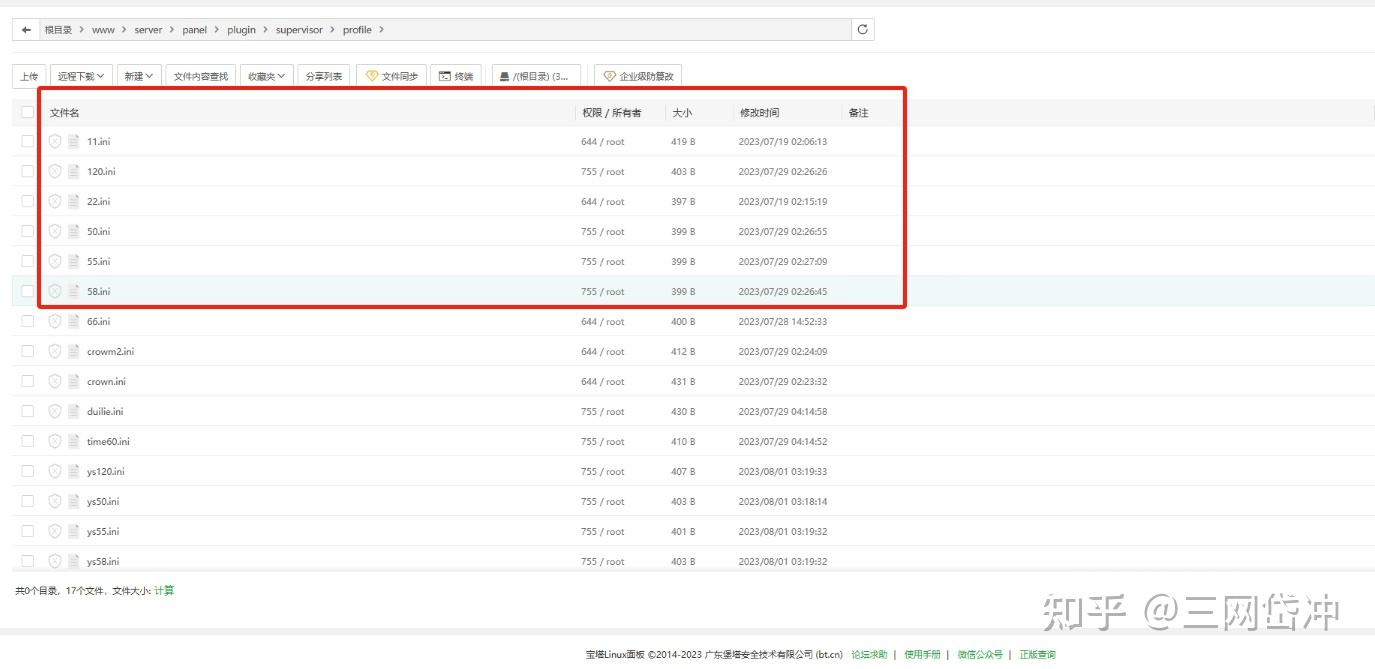Click the file icon of time60.ini
This screenshot has width=1375, height=669.
tap(74, 442)
